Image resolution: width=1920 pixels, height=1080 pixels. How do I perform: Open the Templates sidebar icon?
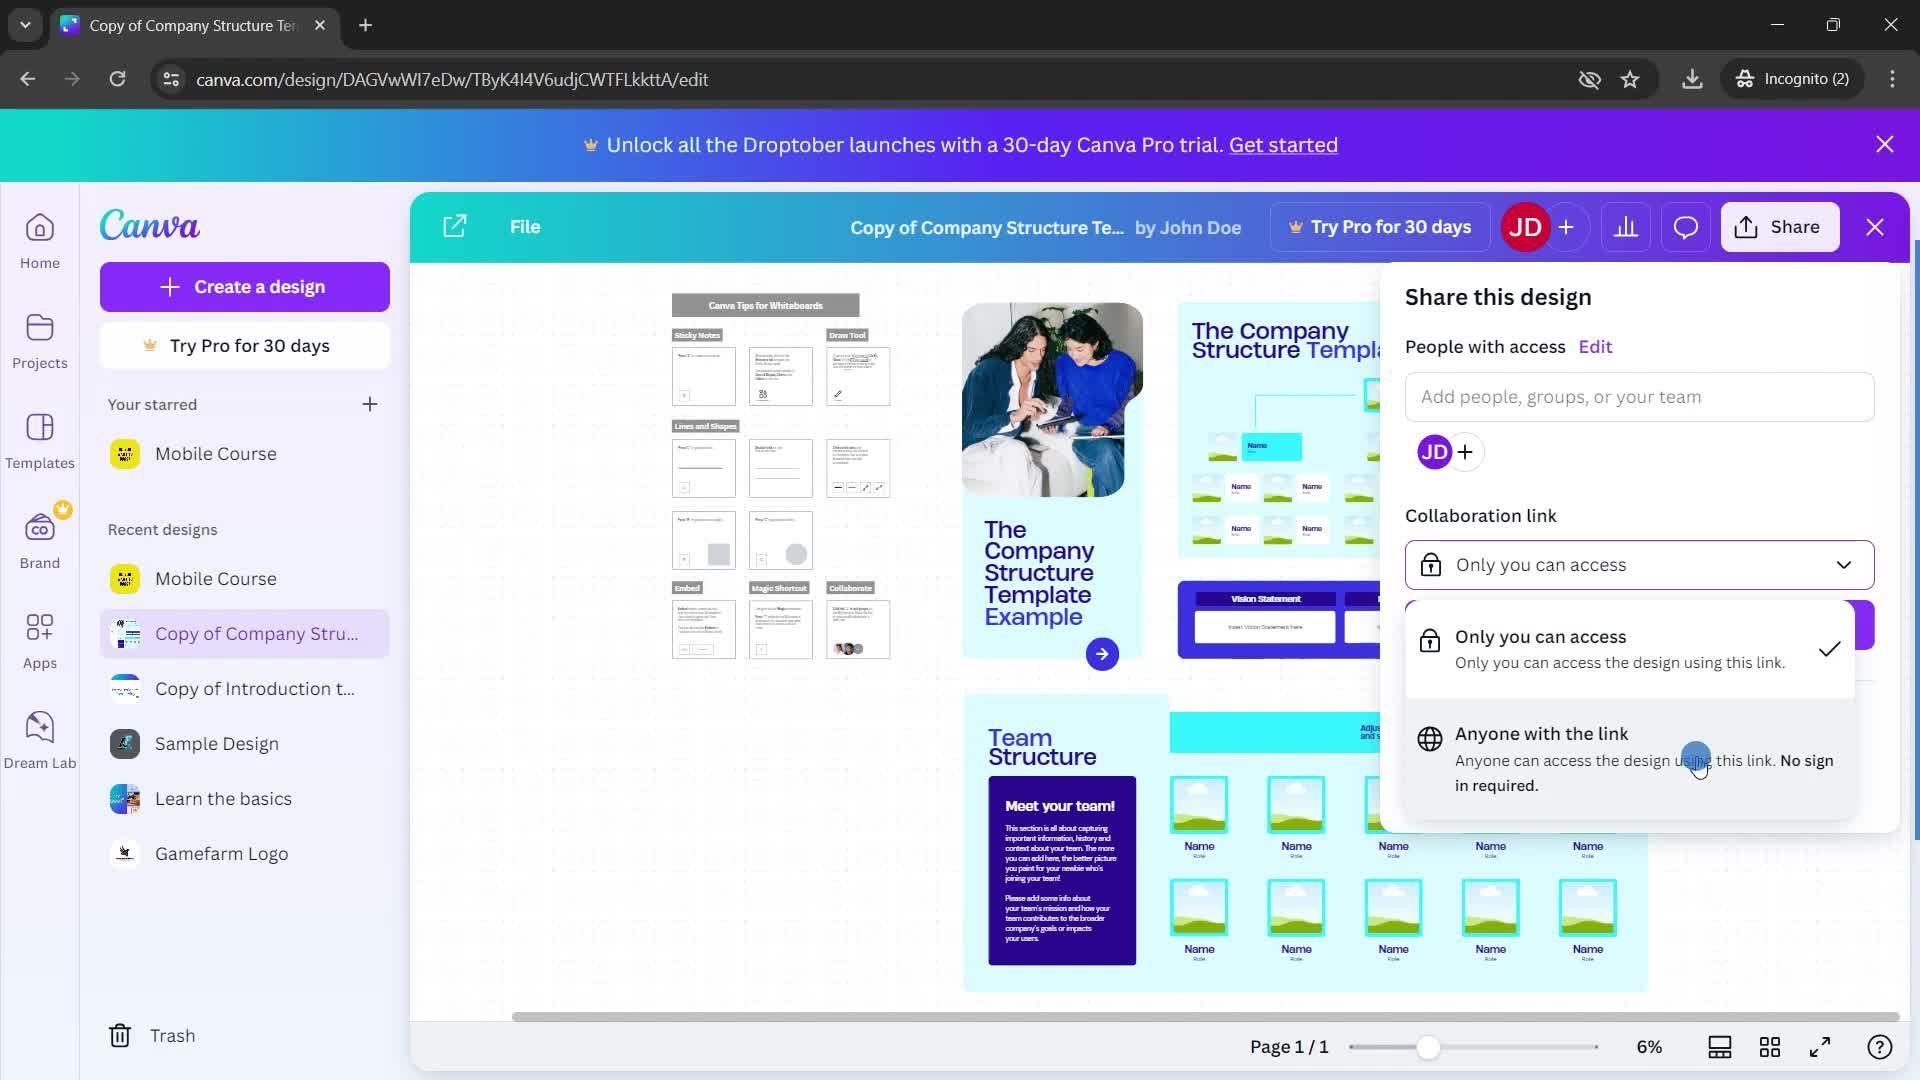40,441
